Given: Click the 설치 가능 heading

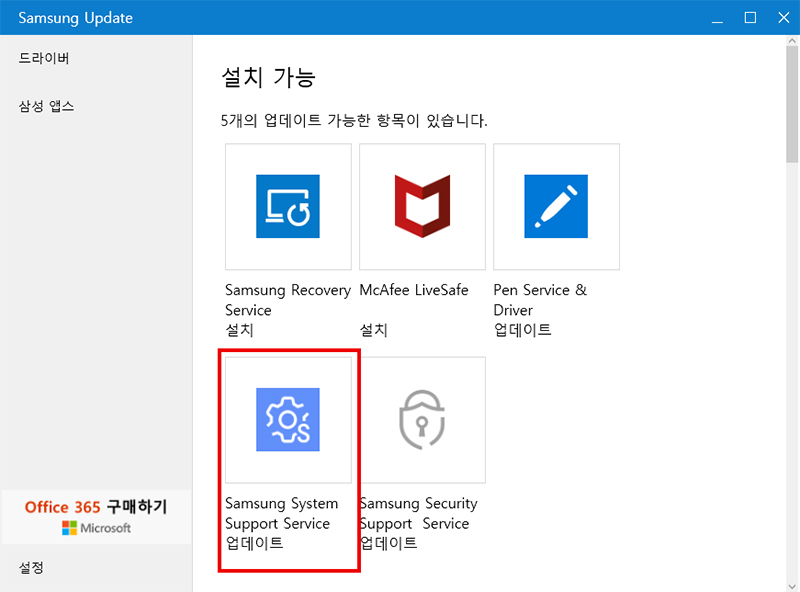Looking at the screenshot, I should (268, 78).
